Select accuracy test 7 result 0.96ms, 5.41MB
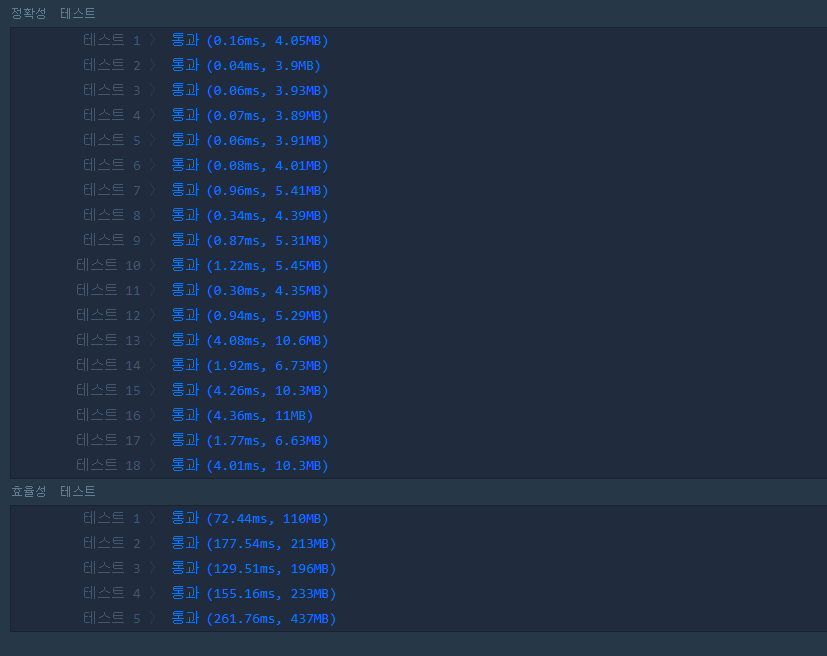 click(x=250, y=190)
